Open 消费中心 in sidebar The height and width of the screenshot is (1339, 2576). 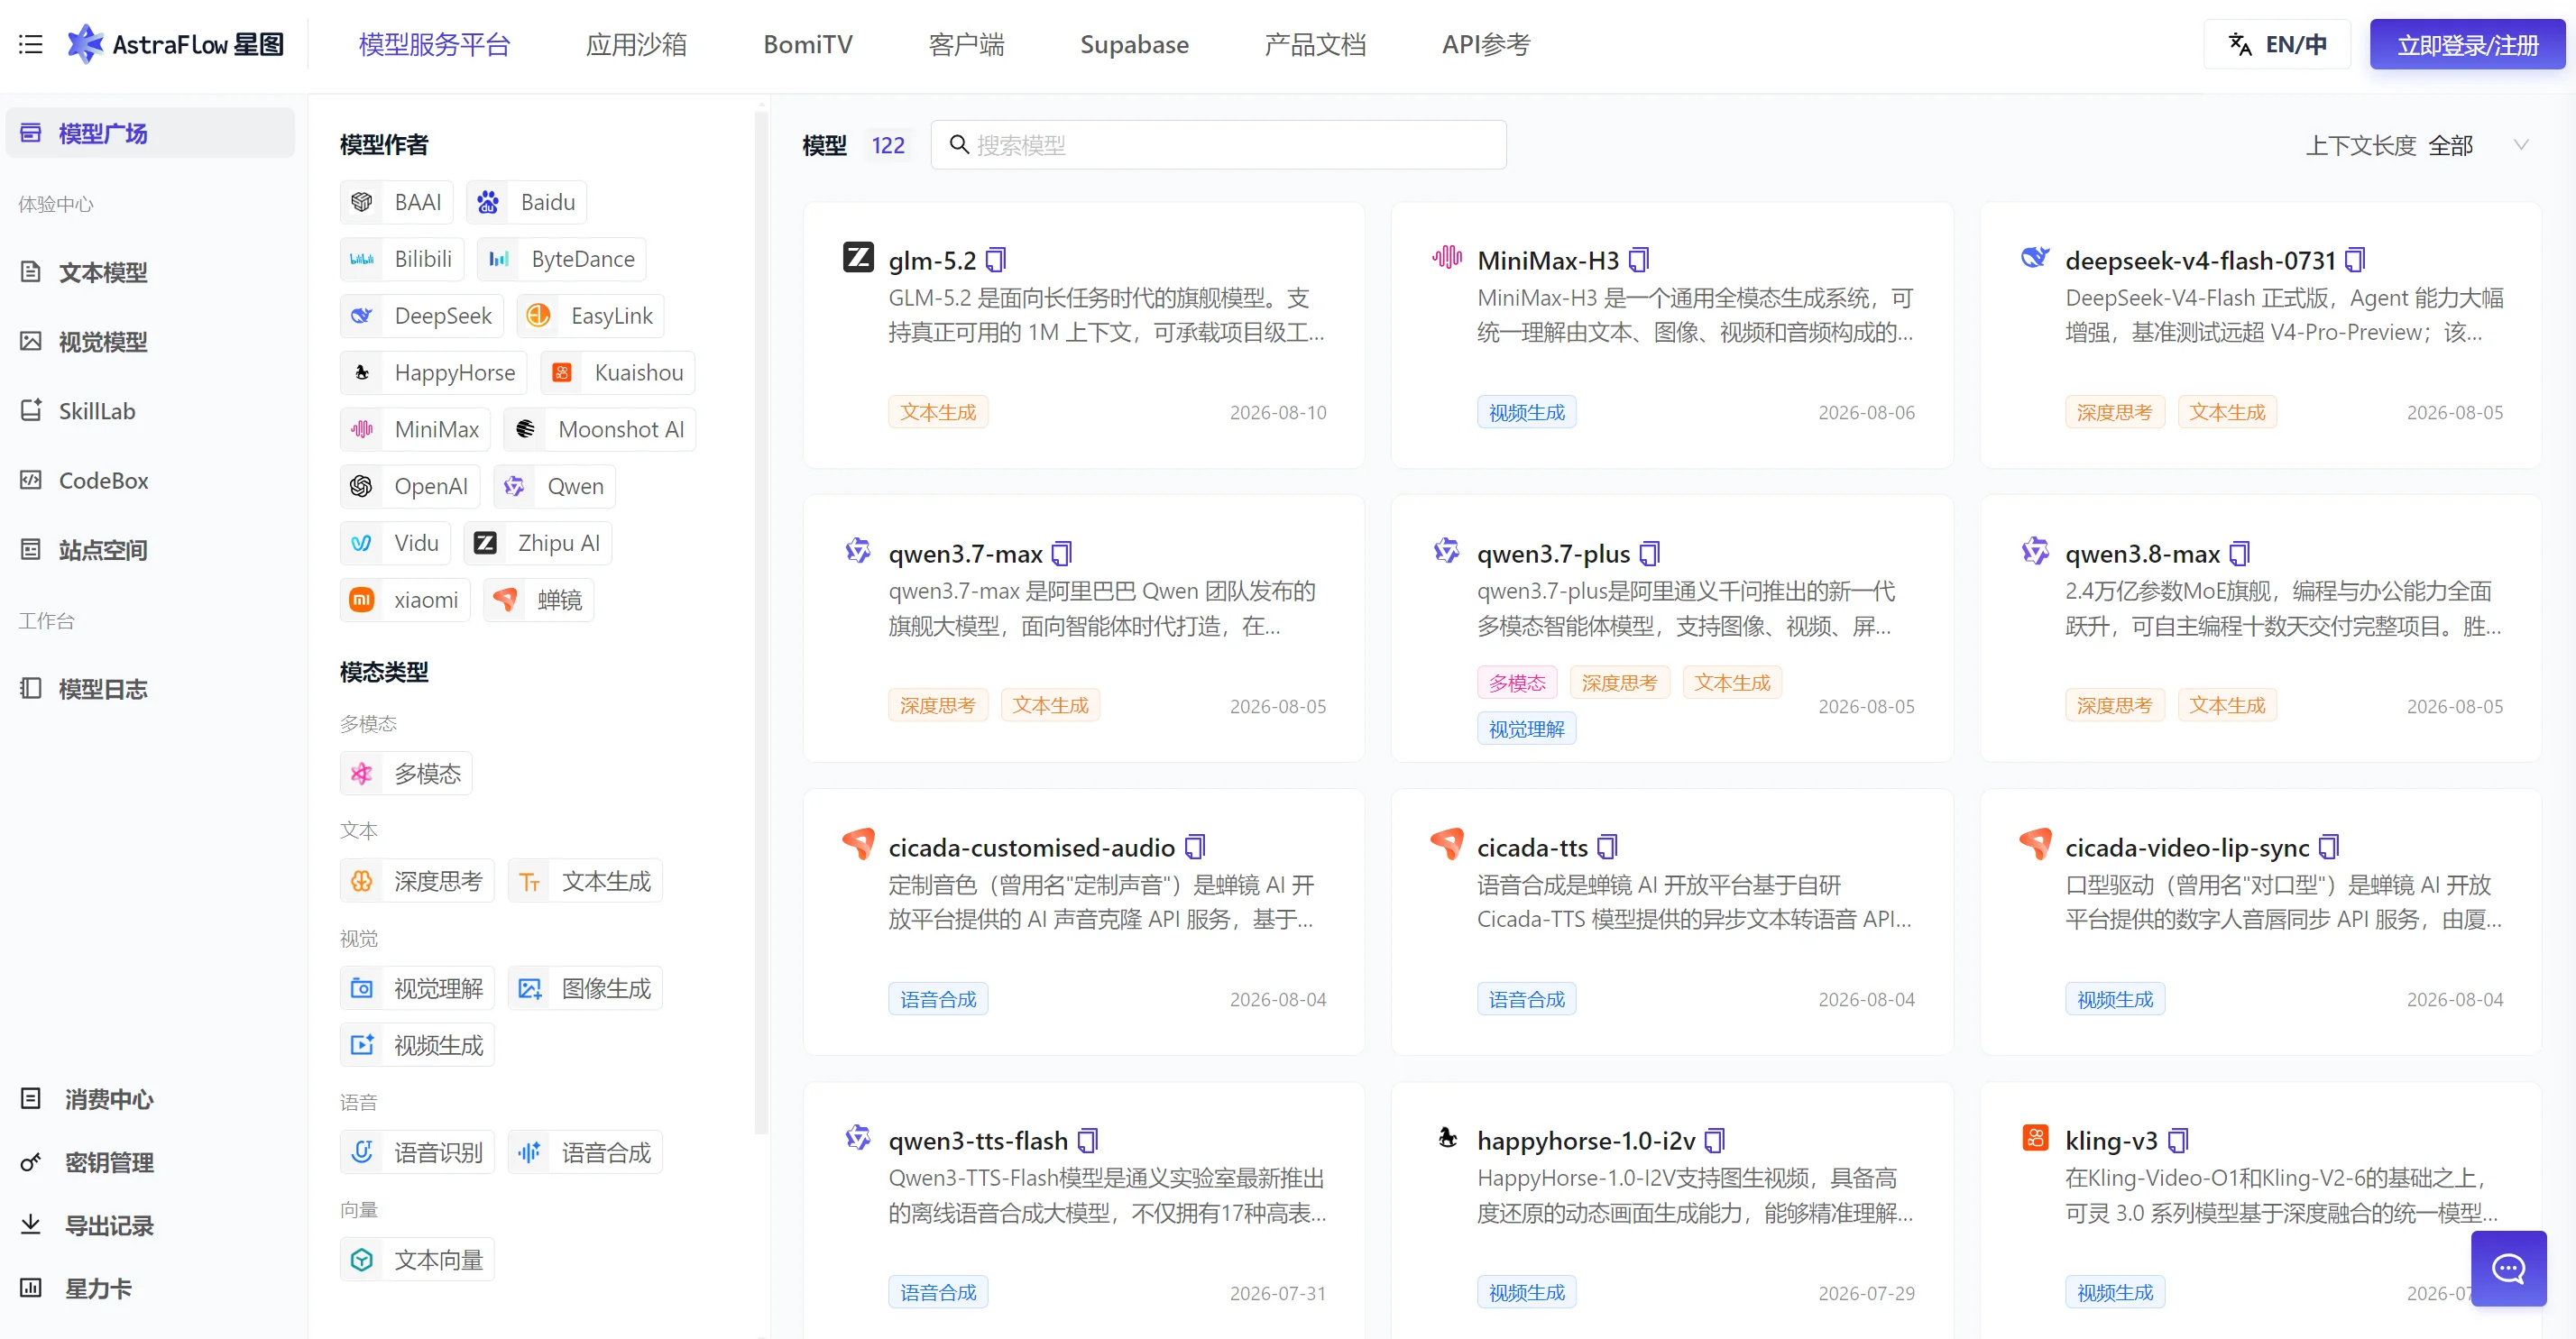(x=150, y=1099)
